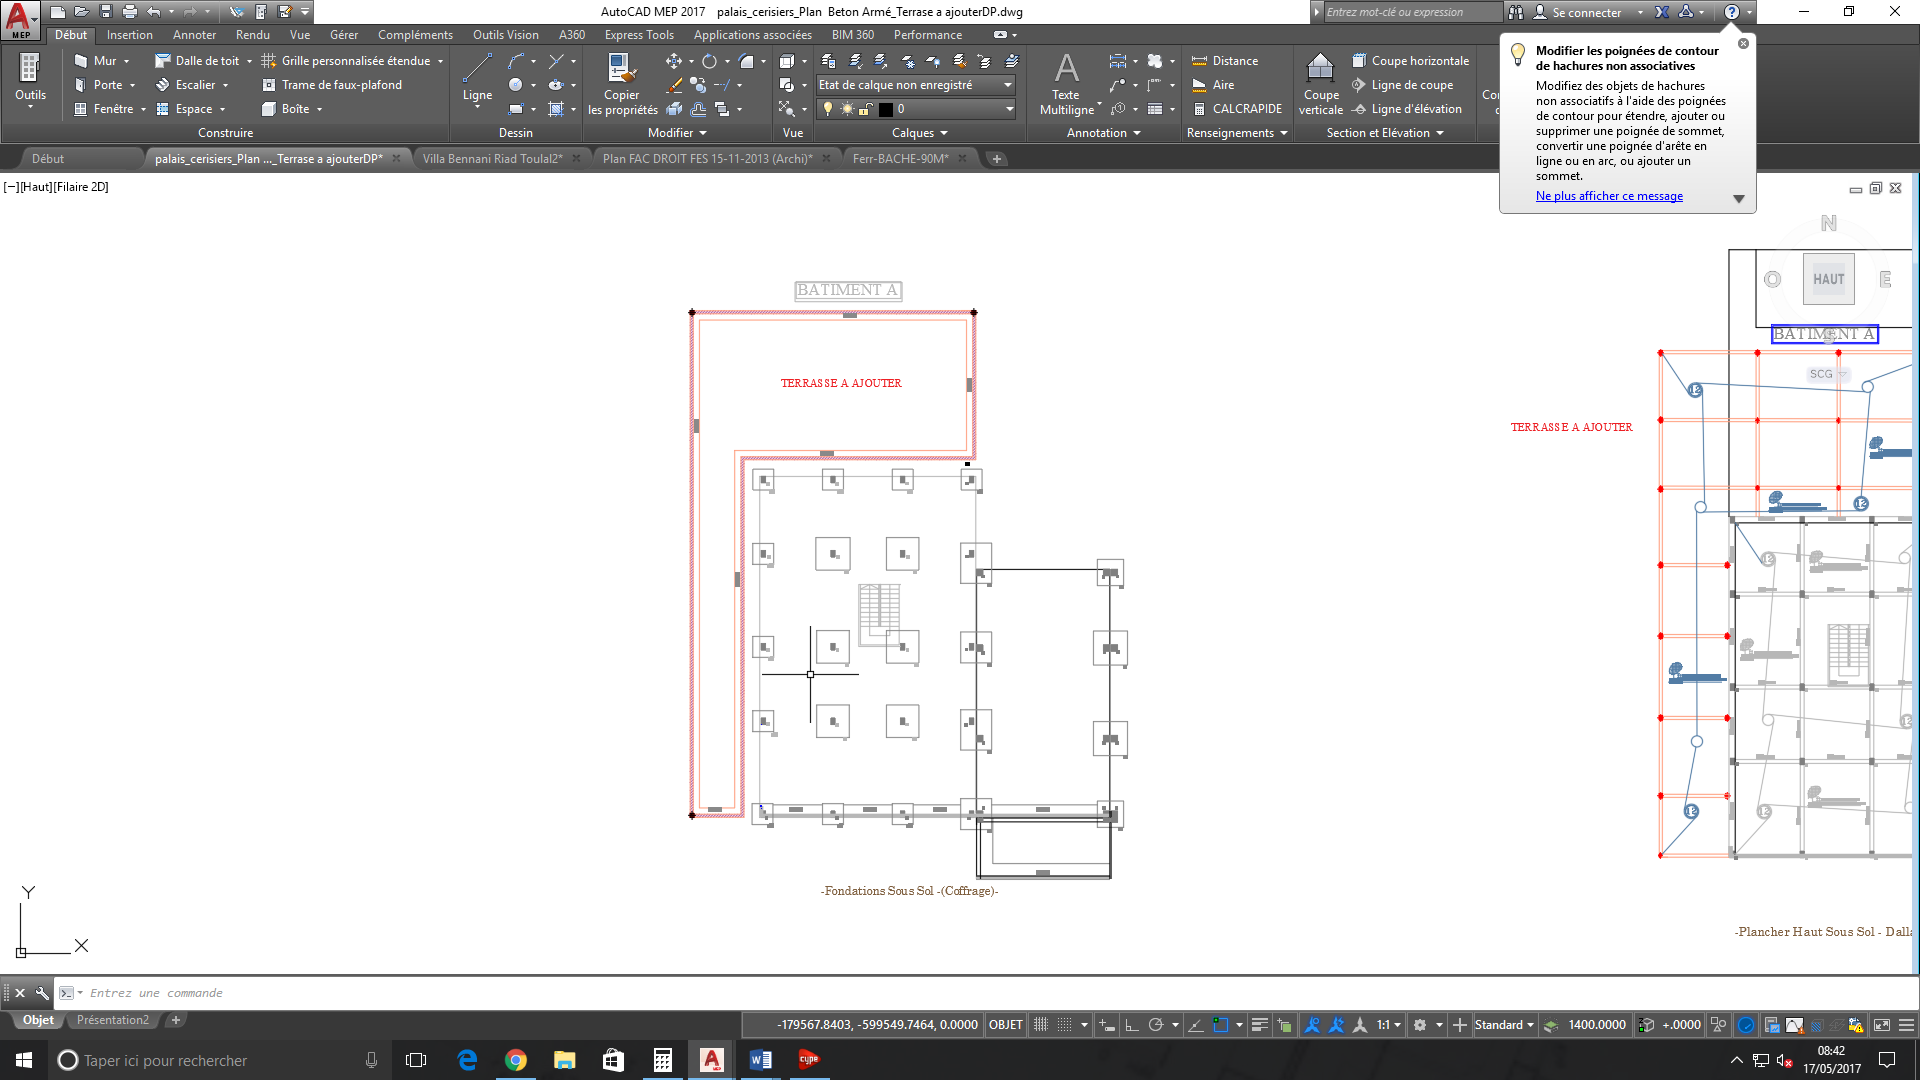Click Ligne d'élévation tool
Viewport: 1920px width, 1080px height.
tap(1406, 109)
